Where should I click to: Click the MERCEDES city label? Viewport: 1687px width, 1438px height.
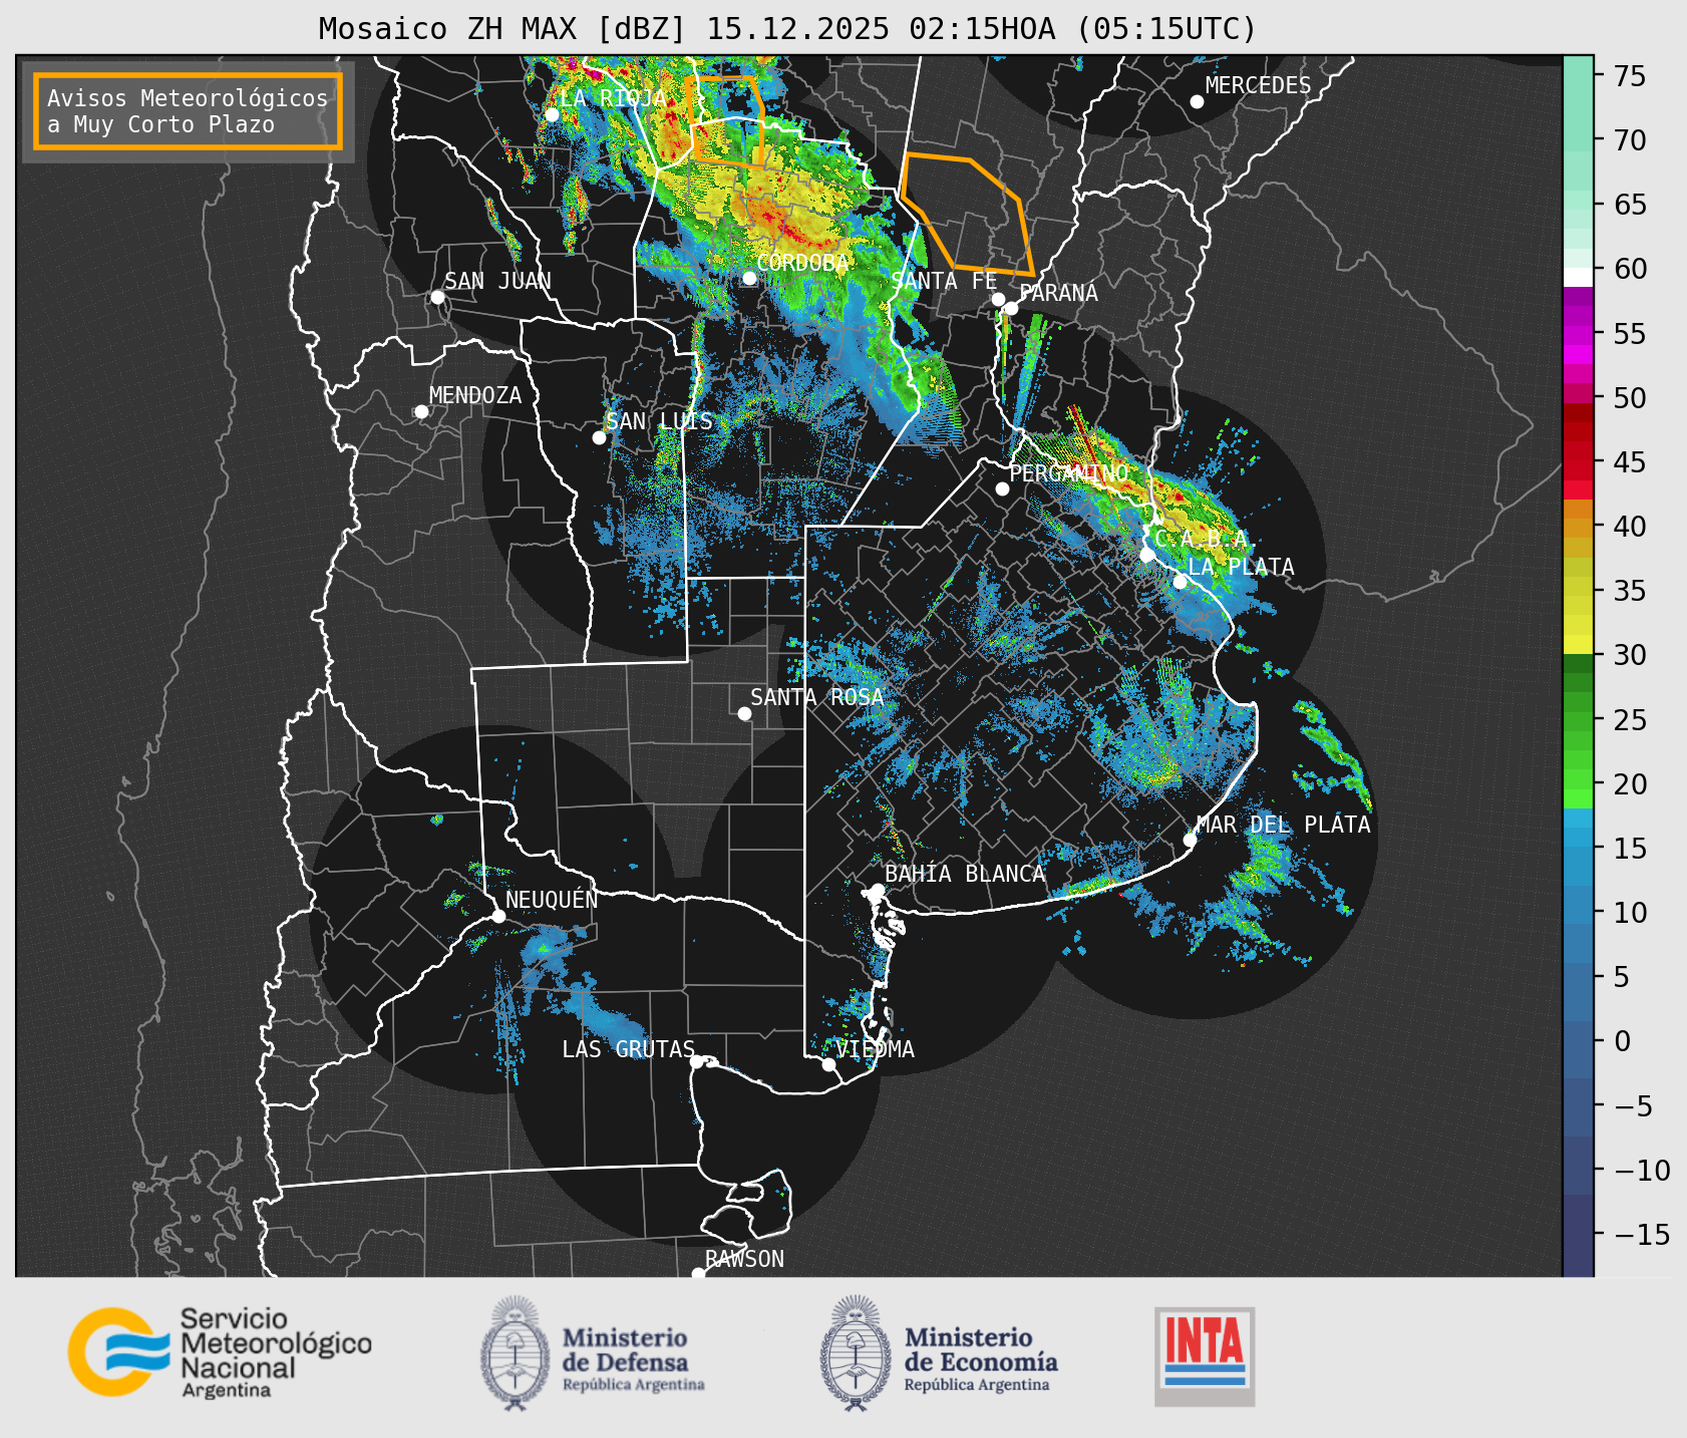1257,86
